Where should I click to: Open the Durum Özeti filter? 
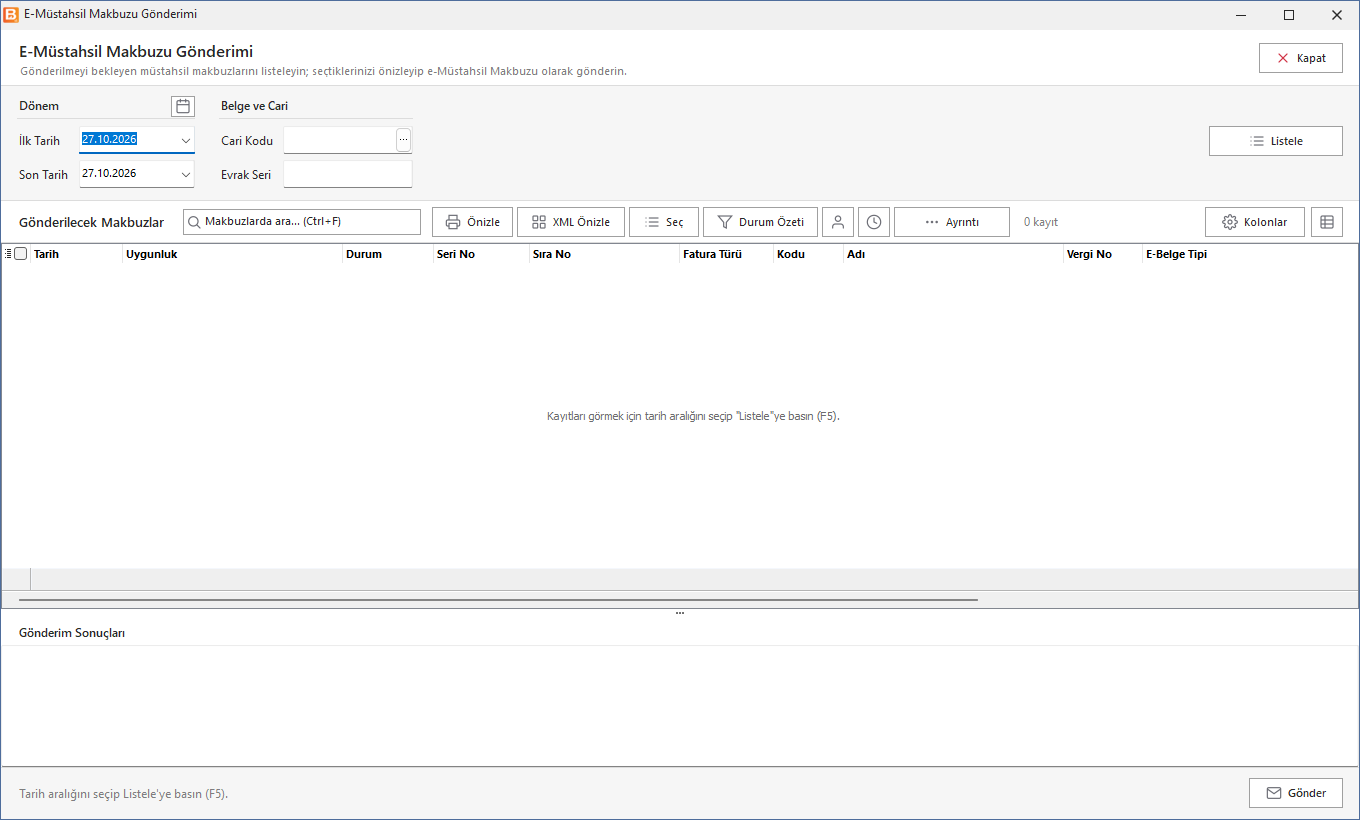(x=760, y=222)
